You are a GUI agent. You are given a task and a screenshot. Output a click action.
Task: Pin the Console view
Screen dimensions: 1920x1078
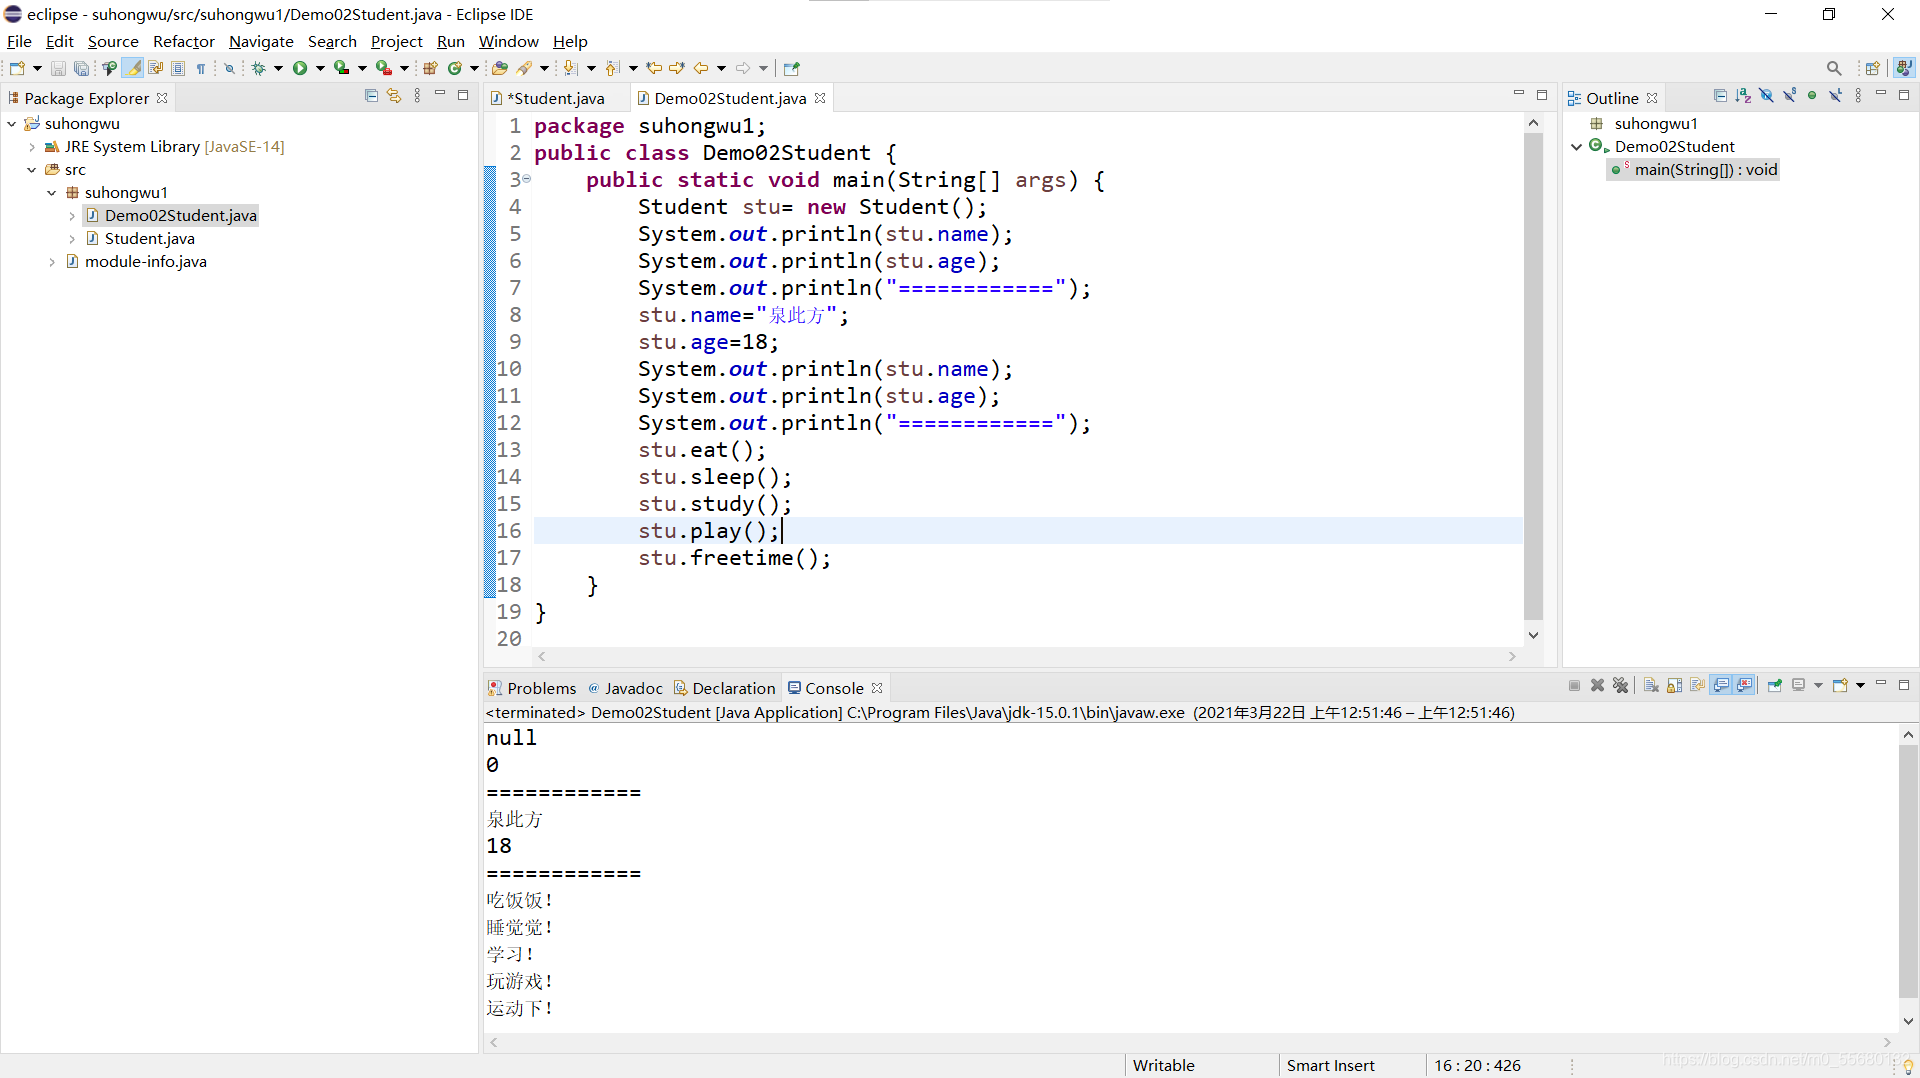click(x=1775, y=685)
